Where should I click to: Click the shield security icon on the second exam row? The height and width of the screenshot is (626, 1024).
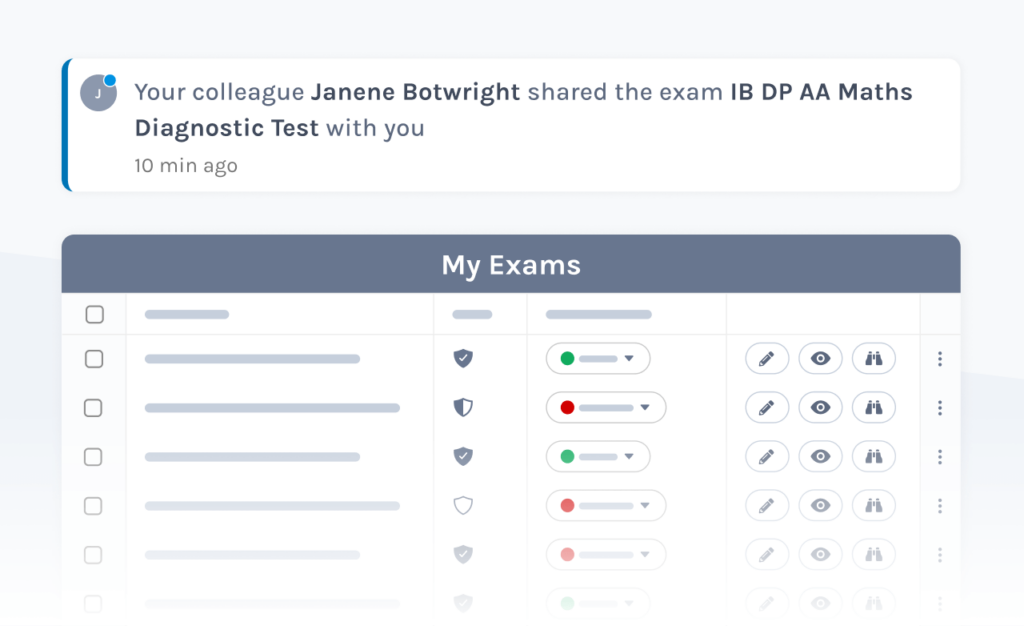(x=463, y=407)
